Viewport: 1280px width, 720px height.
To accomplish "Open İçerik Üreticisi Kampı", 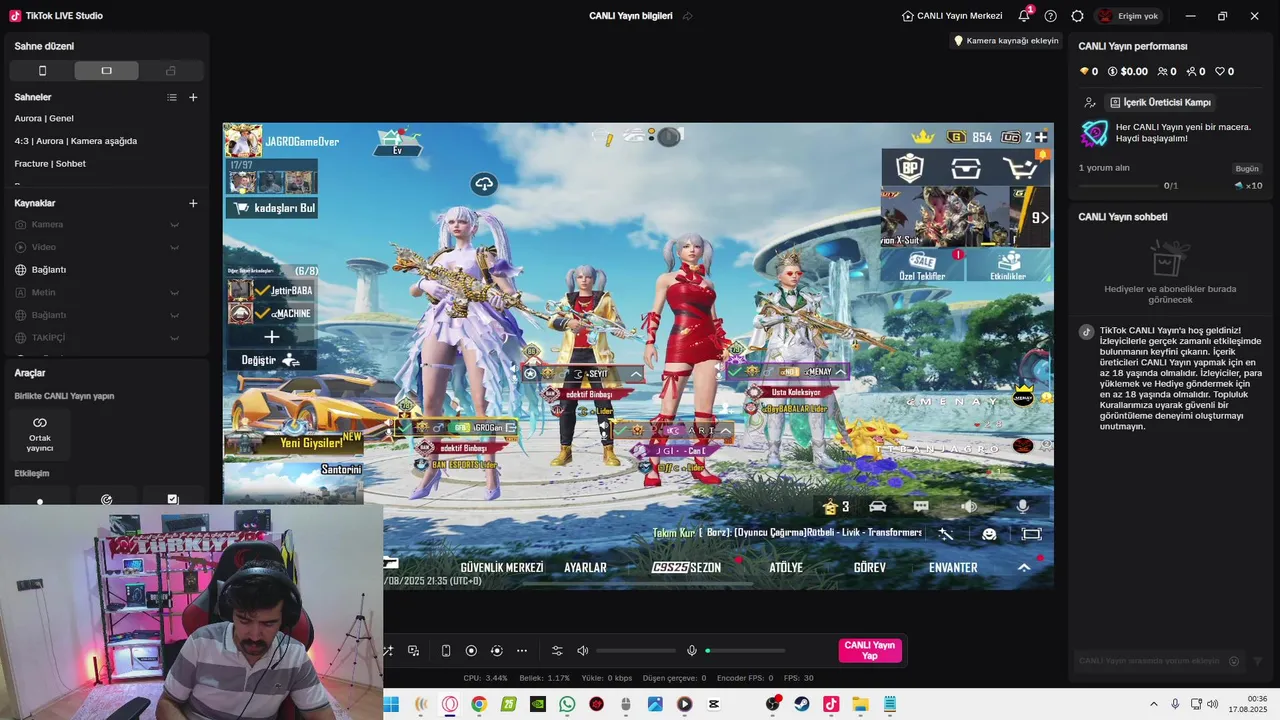I will click(1161, 102).
